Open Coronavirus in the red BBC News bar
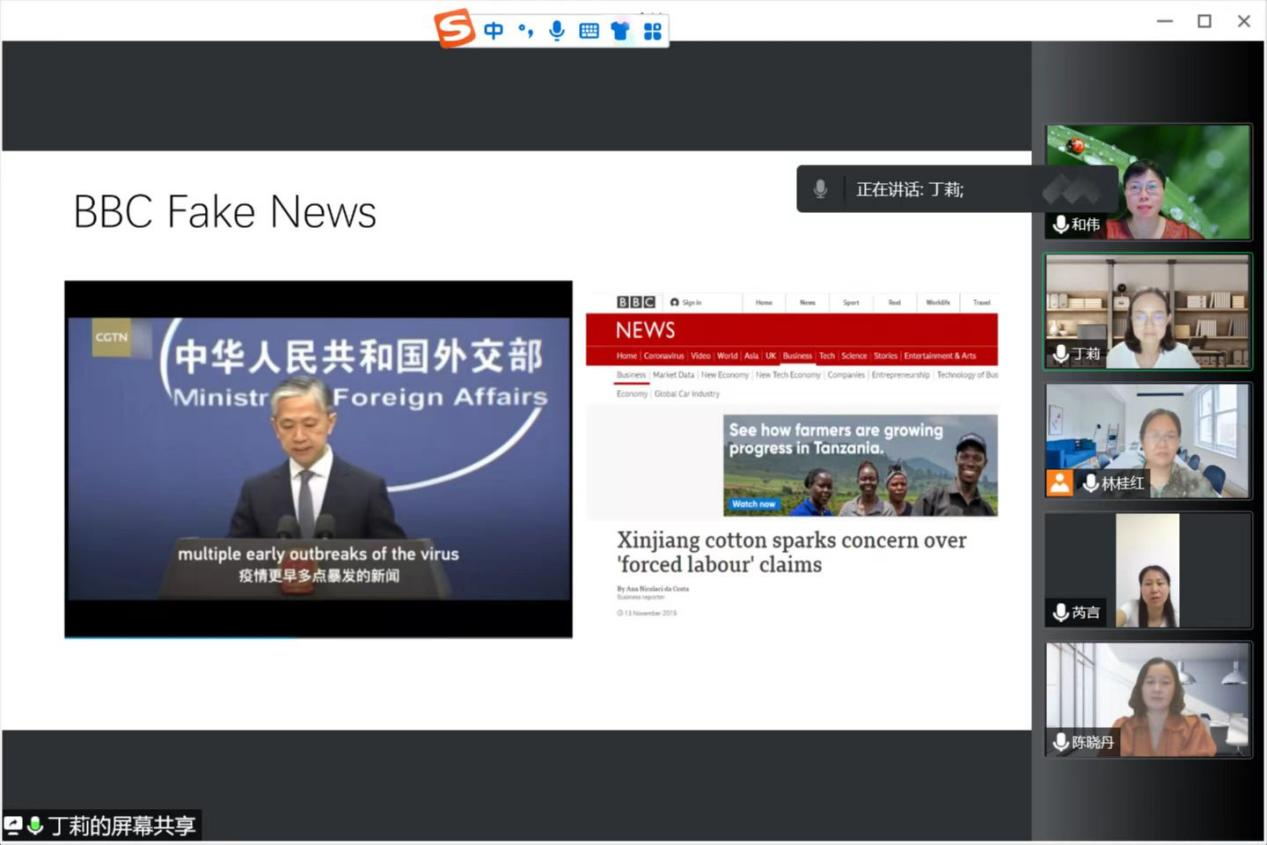The image size is (1267, 845). (664, 356)
